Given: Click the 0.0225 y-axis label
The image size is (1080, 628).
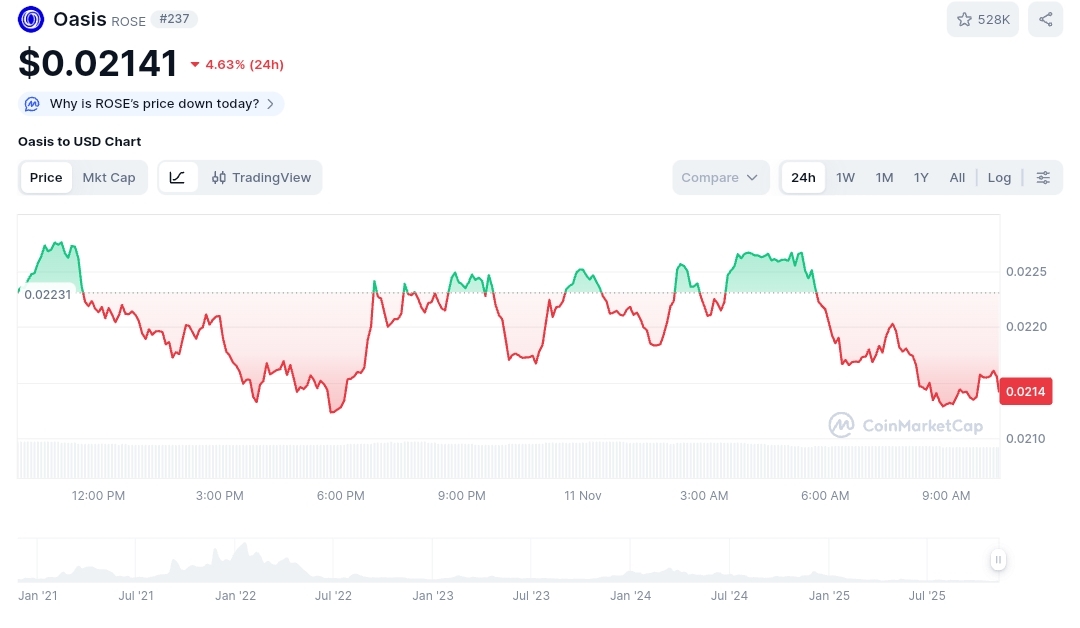Looking at the screenshot, I should pyautogui.click(x=1026, y=272).
